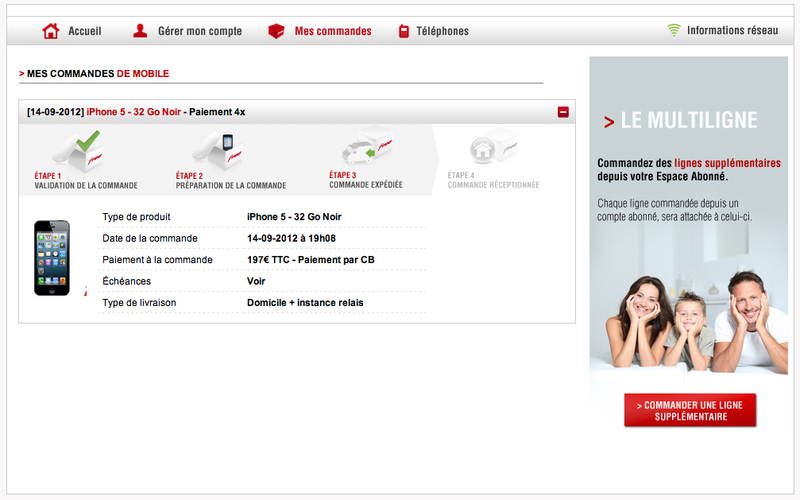
Task: Open the Accueil menu item
Action: tap(85, 31)
